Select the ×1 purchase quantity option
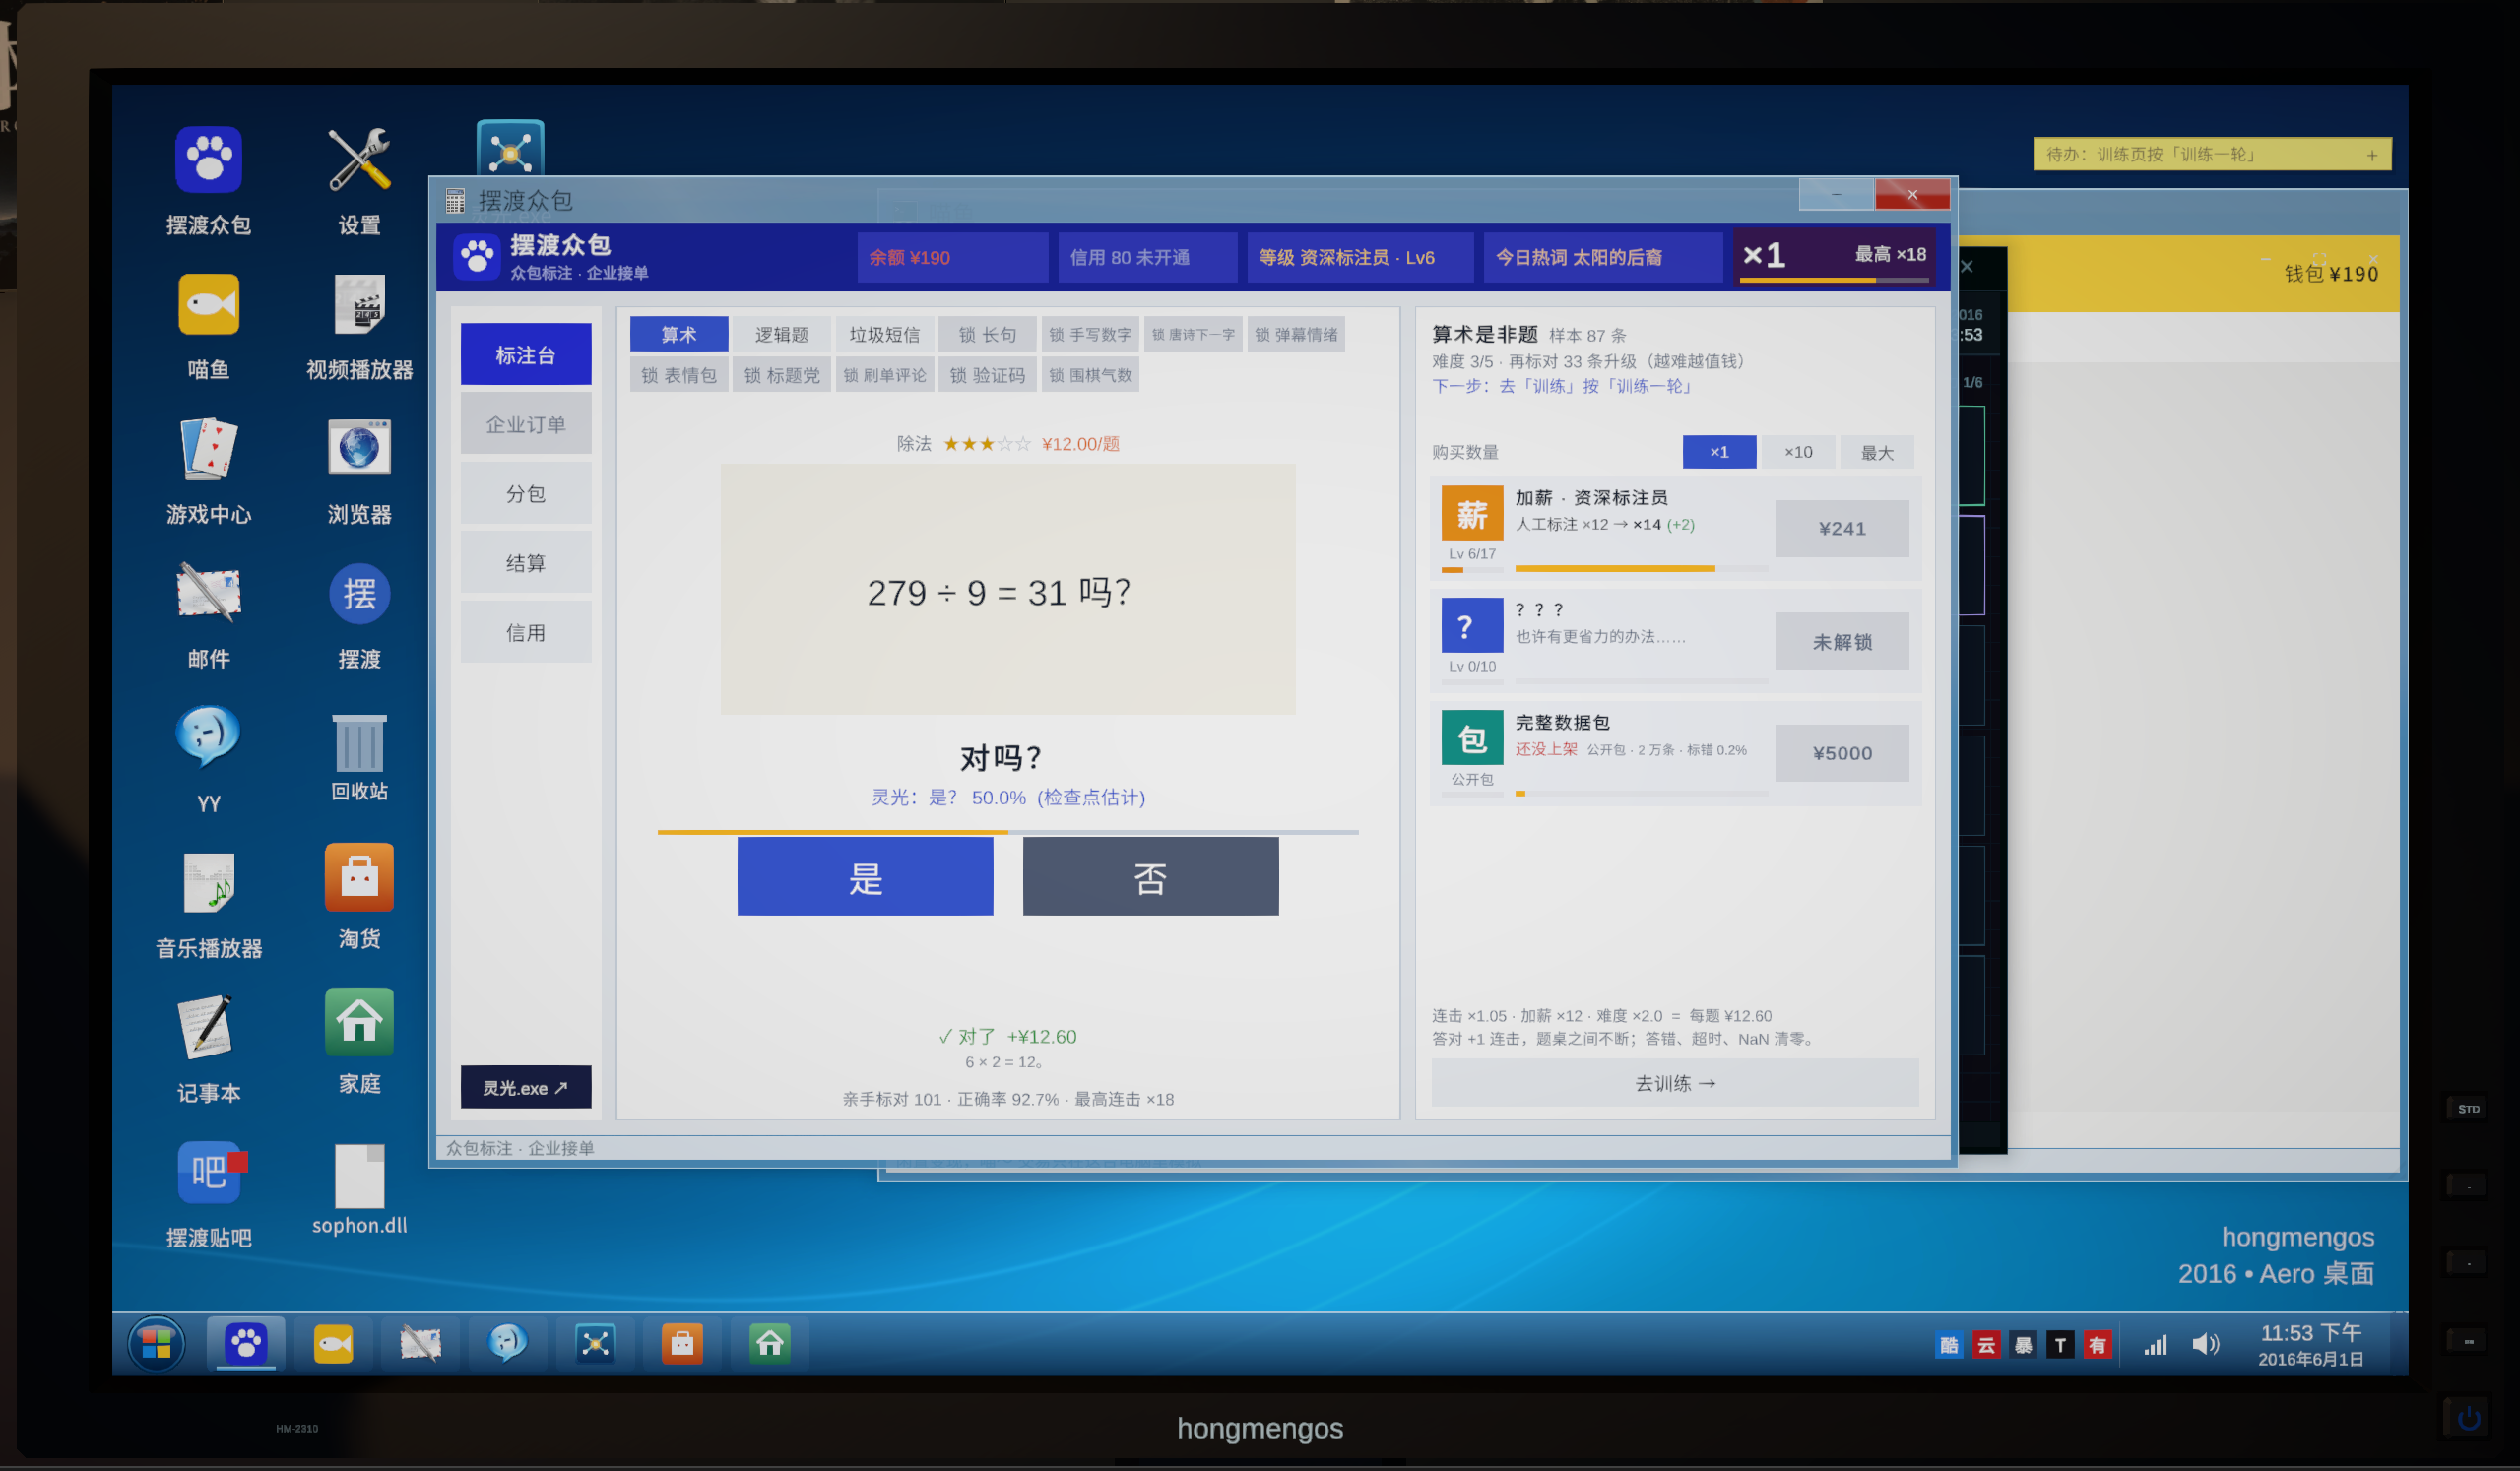 coord(1718,452)
